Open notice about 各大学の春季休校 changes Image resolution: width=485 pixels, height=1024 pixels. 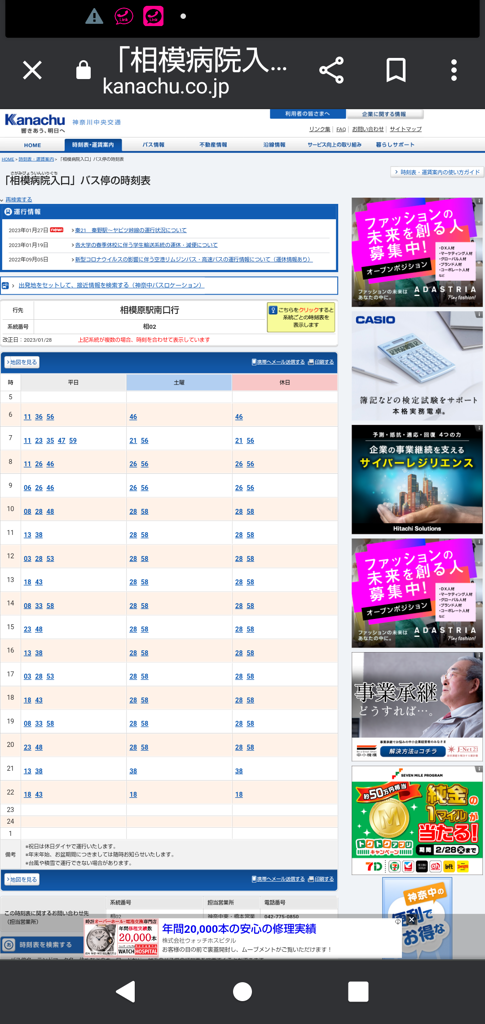(x=146, y=245)
